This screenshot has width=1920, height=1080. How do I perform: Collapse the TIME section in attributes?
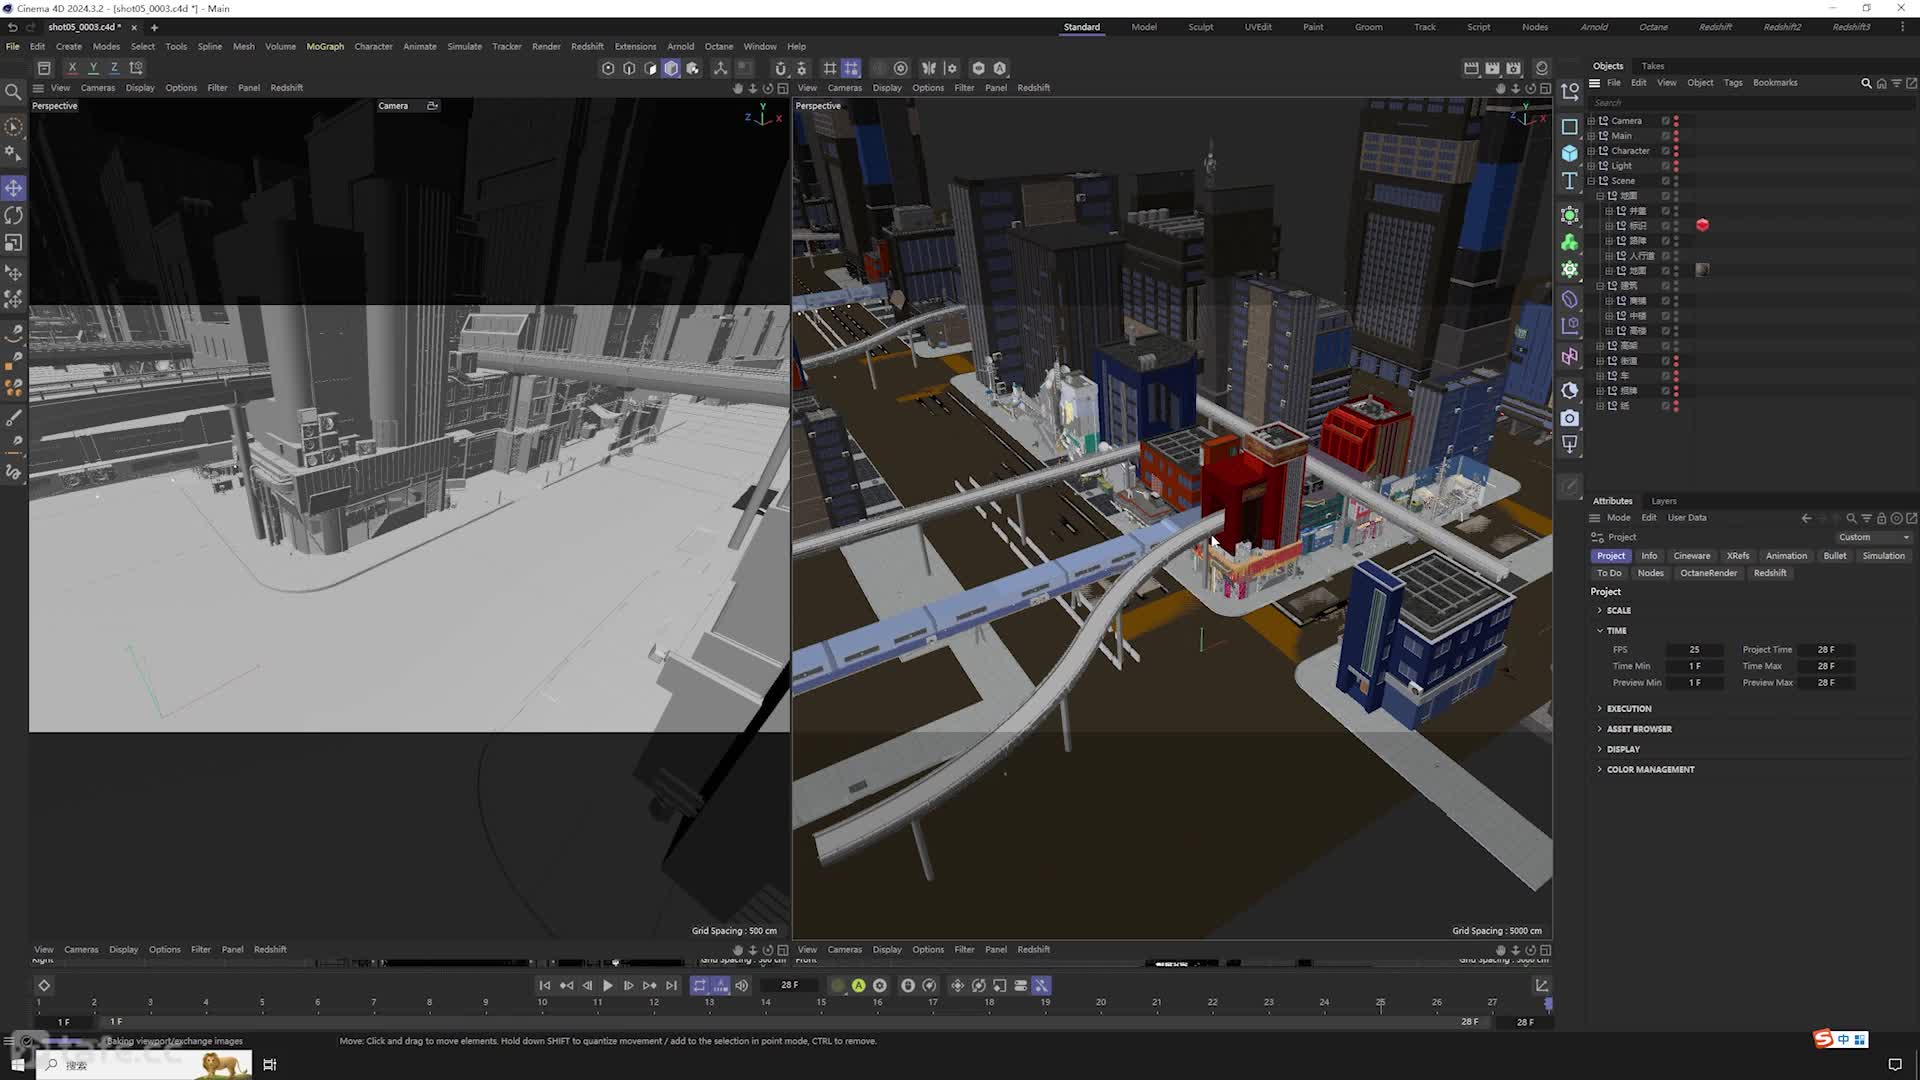(1600, 631)
